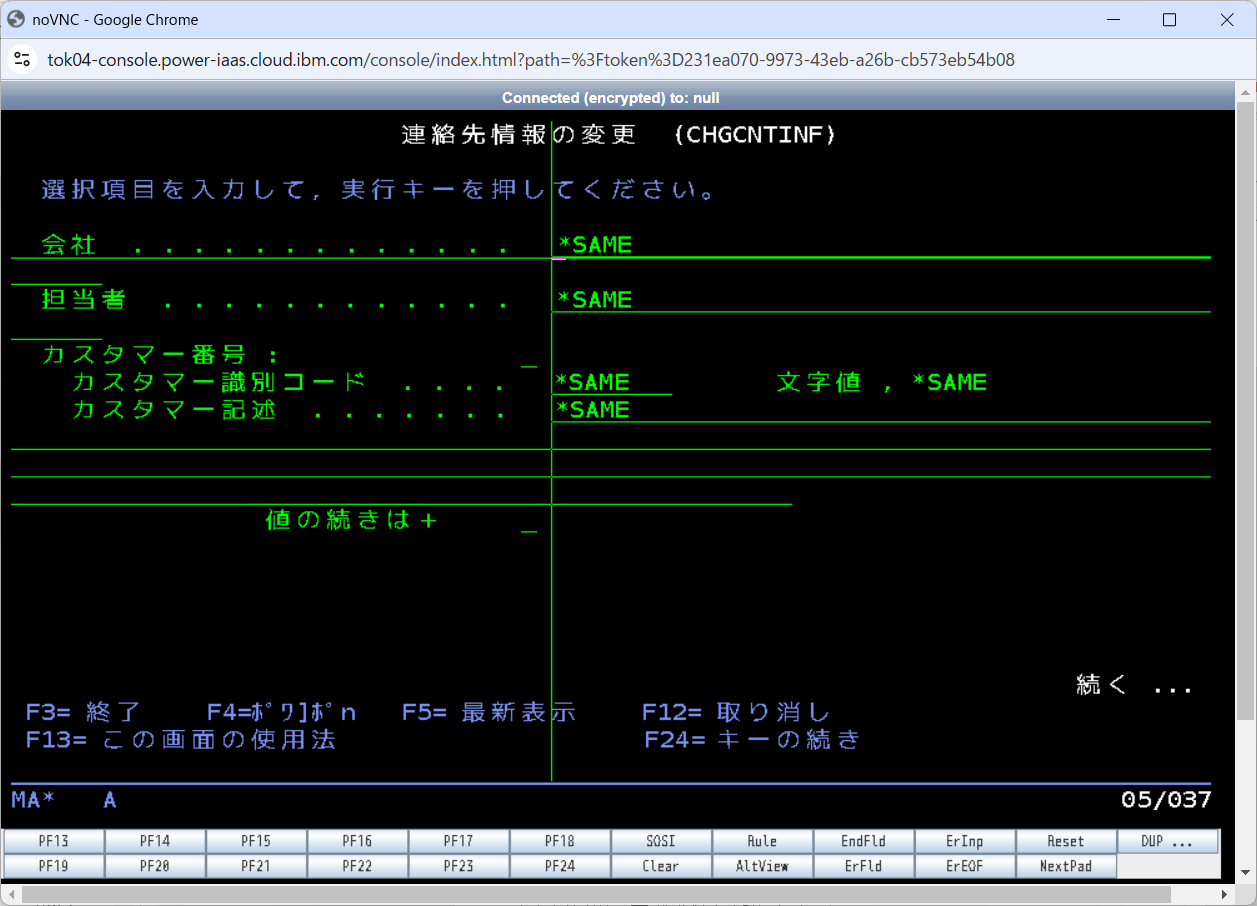This screenshot has width=1257, height=906.
Task: Click the 05/037 cursor position indicator
Action: point(1166,800)
